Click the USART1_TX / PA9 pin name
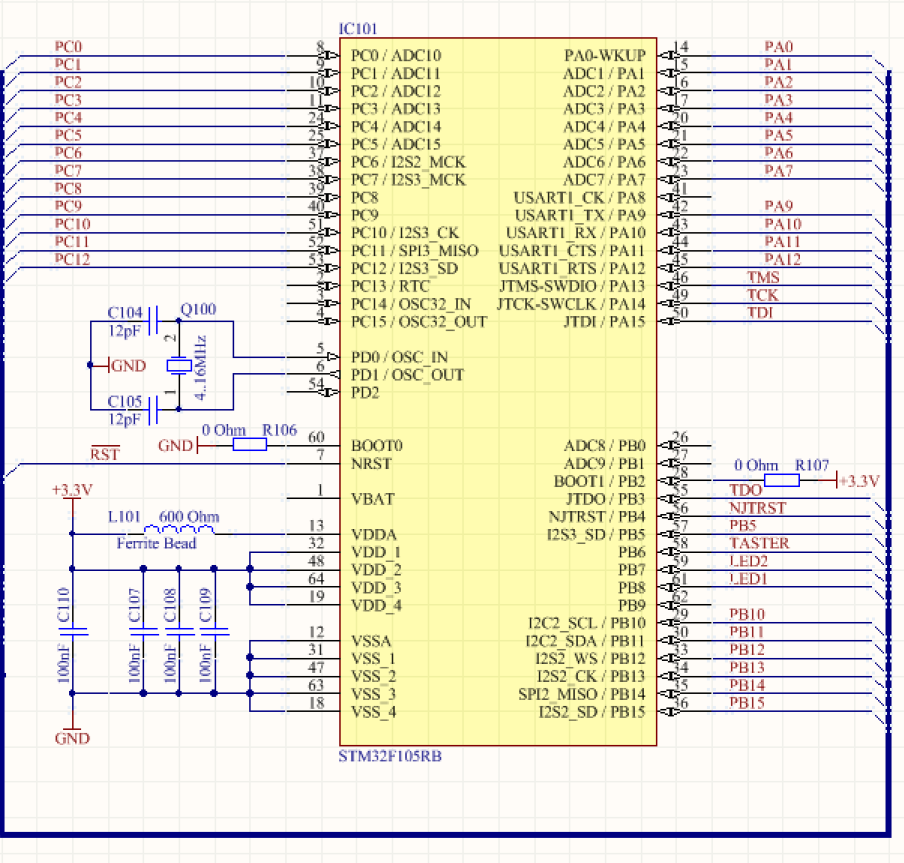The width and height of the screenshot is (904, 863). pyautogui.click(x=580, y=215)
